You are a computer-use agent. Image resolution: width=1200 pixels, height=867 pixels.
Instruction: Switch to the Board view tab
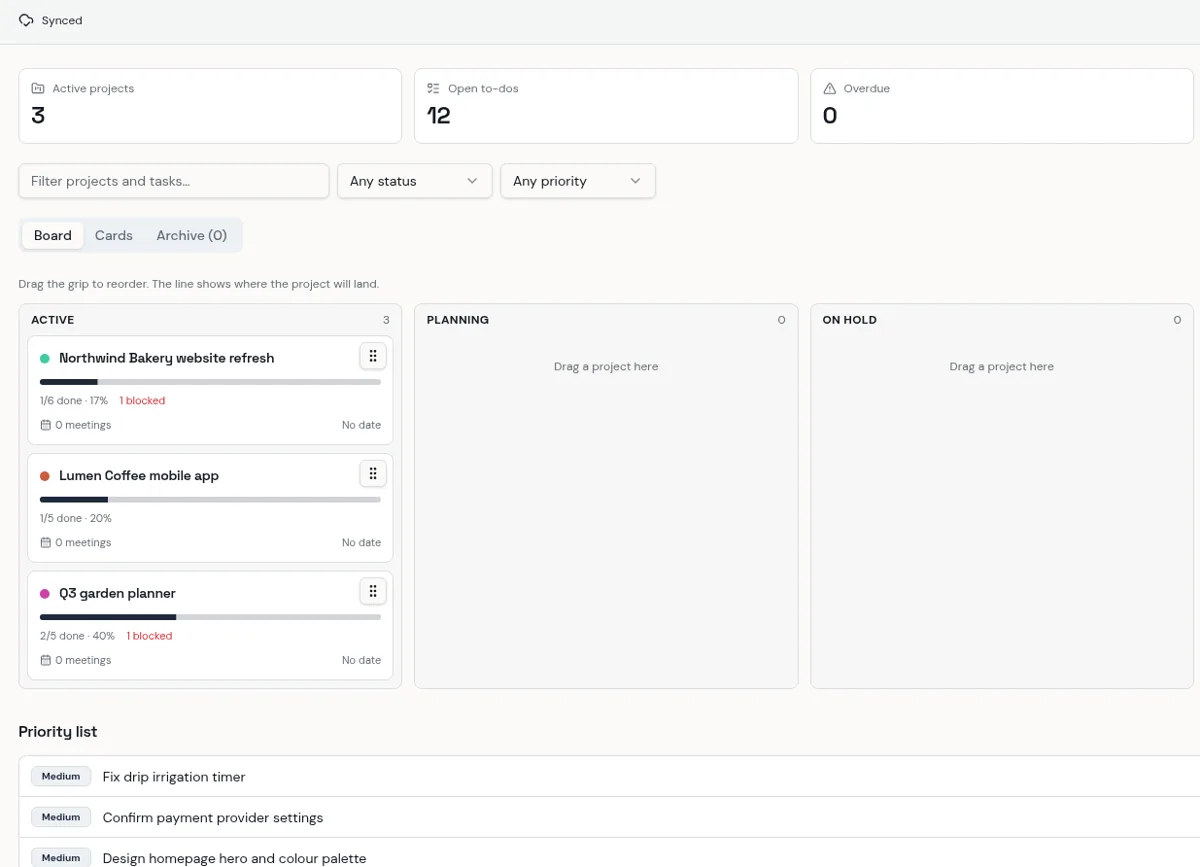pyautogui.click(x=53, y=235)
